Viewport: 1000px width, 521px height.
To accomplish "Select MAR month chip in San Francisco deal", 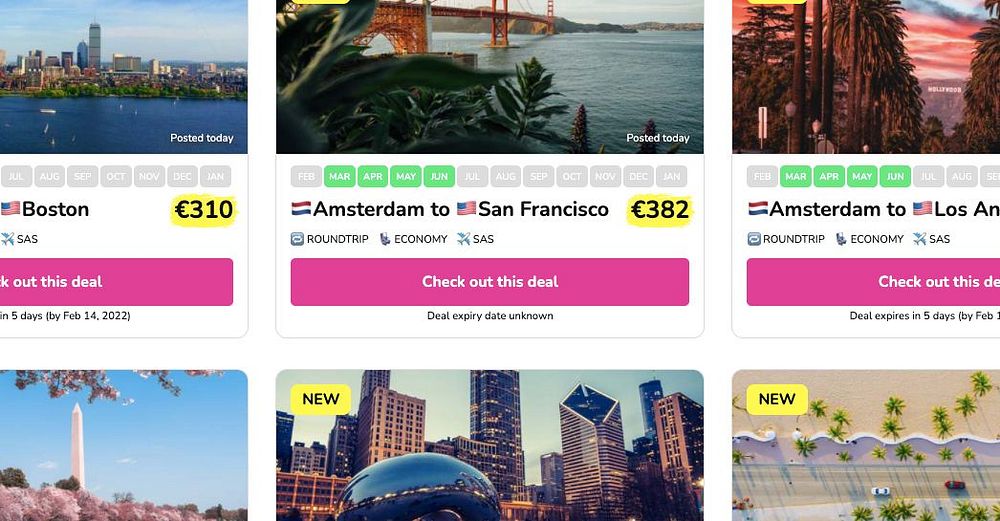I will point(339,177).
